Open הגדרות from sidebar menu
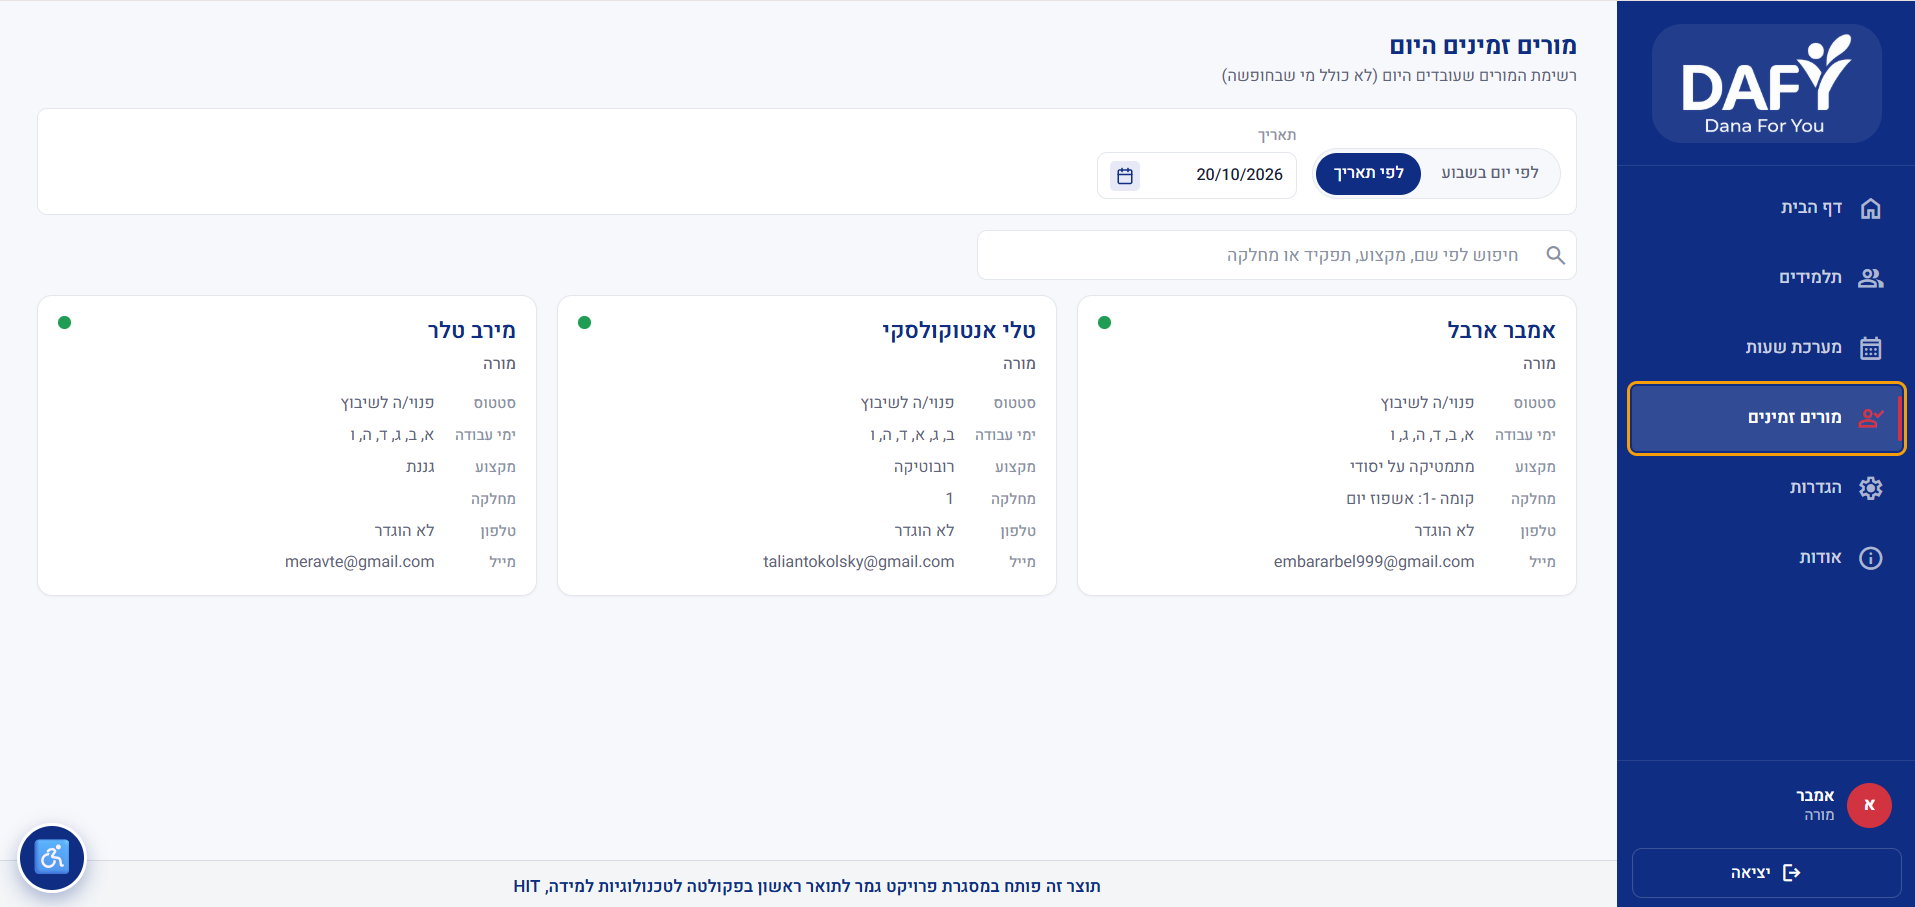Image resolution: width=1915 pixels, height=907 pixels. pyautogui.click(x=1766, y=488)
